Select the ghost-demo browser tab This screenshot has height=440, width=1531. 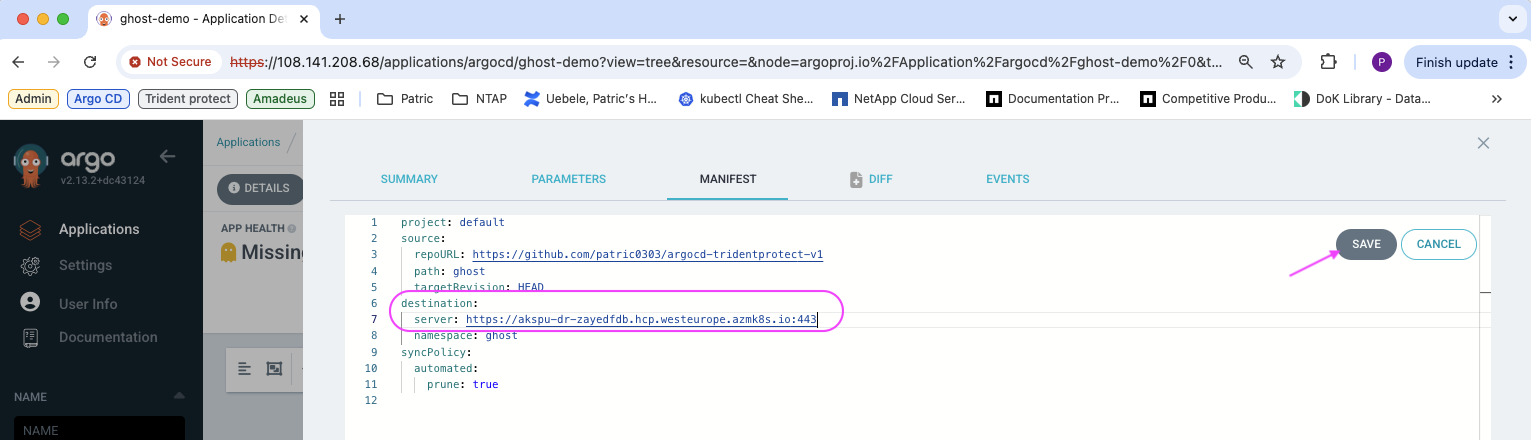click(x=205, y=19)
